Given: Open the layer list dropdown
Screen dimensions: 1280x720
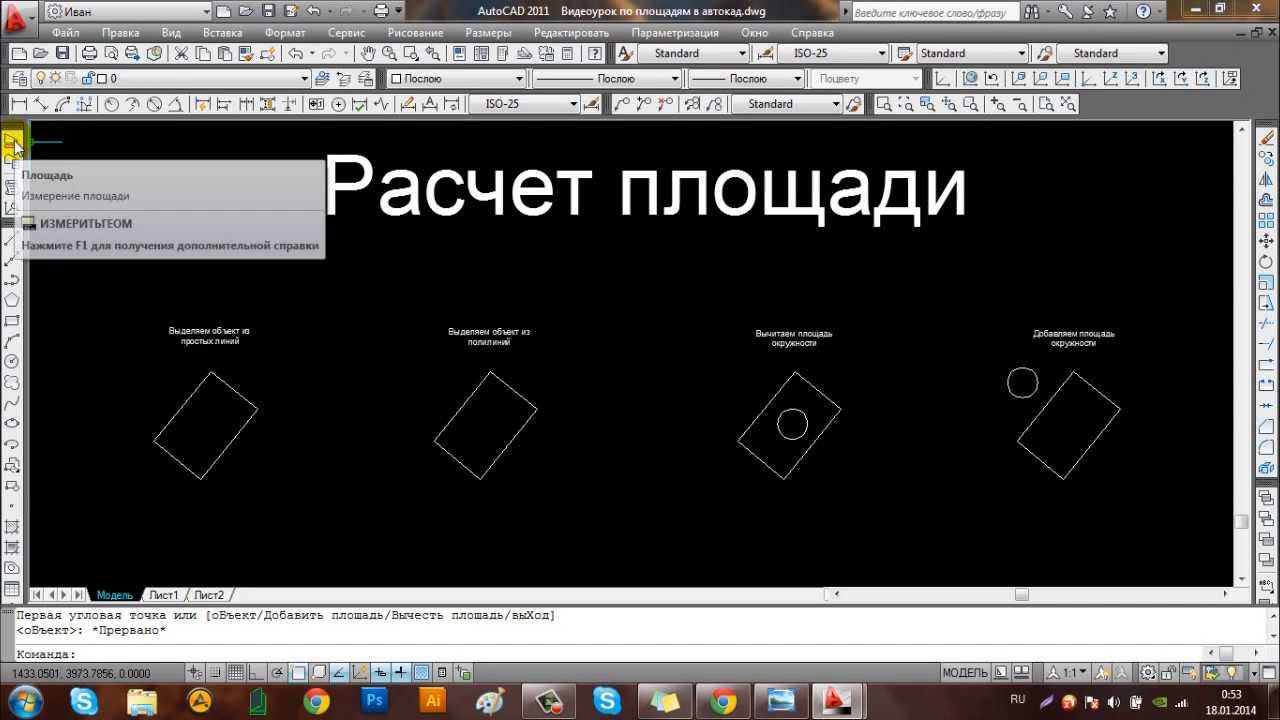Looking at the screenshot, I should pyautogui.click(x=304, y=78).
